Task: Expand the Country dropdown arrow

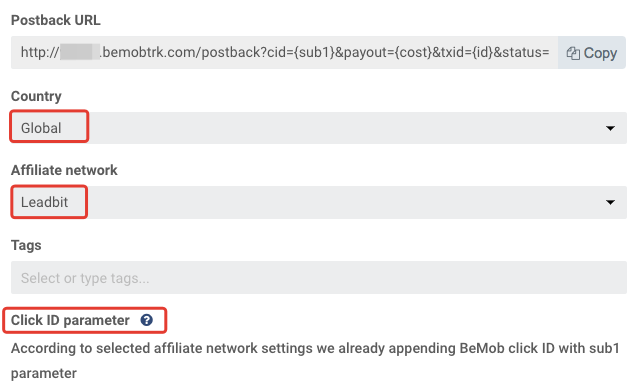Action: [x=610, y=128]
